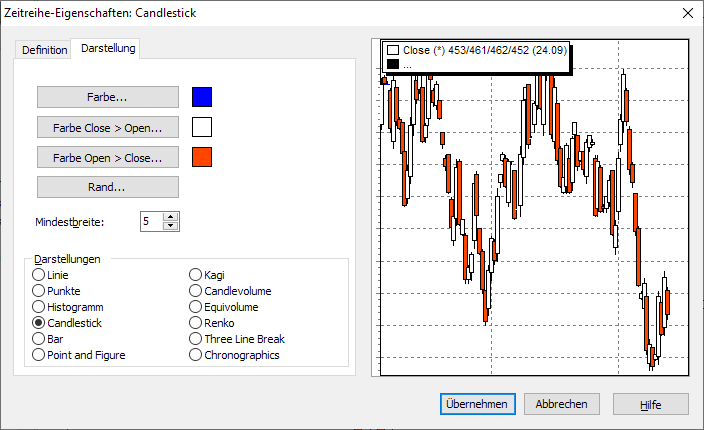
Task: Open the Darstellung tab
Action: pos(108,48)
